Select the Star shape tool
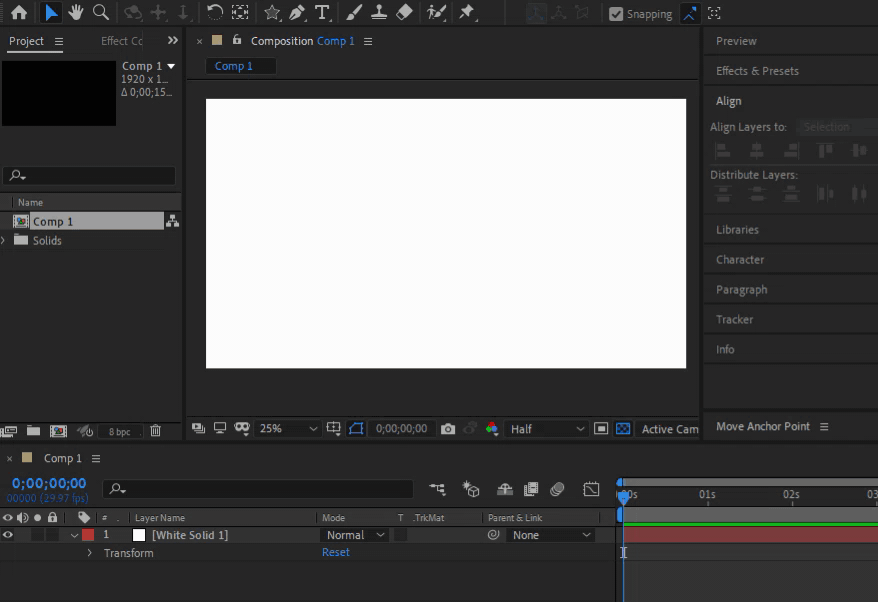This screenshot has height=602, width=878. [x=272, y=12]
